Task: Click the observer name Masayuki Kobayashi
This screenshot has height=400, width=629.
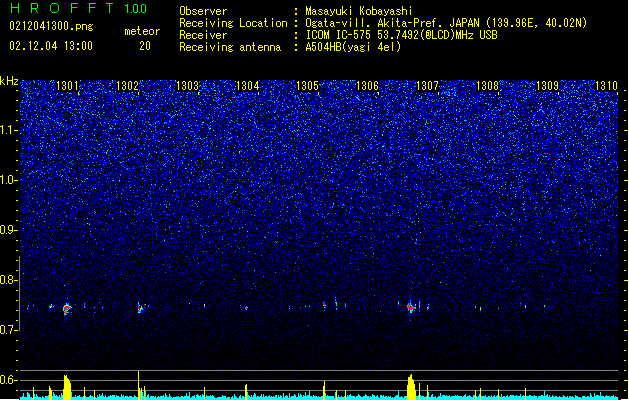Action: [x=359, y=11]
